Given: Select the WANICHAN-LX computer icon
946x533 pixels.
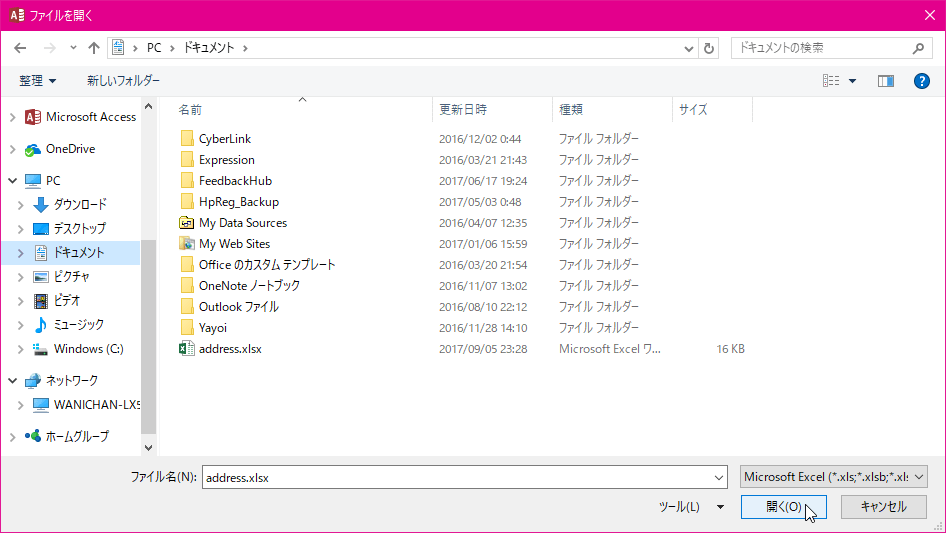Looking at the screenshot, I should click(40, 405).
